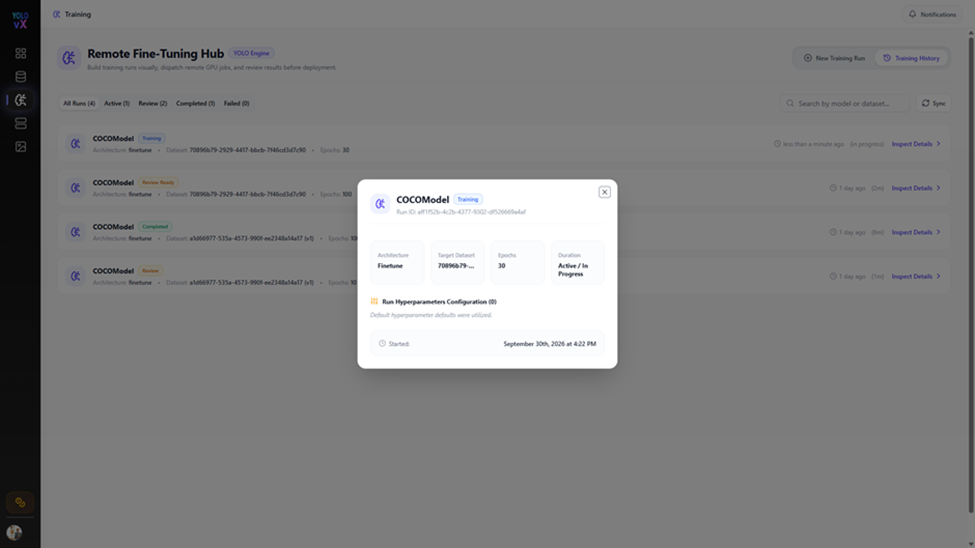The width and height of the screenshot is (975, 548).
Task: Click the yellow coins icon in sidebar
Action: click(x=20, y=502)
